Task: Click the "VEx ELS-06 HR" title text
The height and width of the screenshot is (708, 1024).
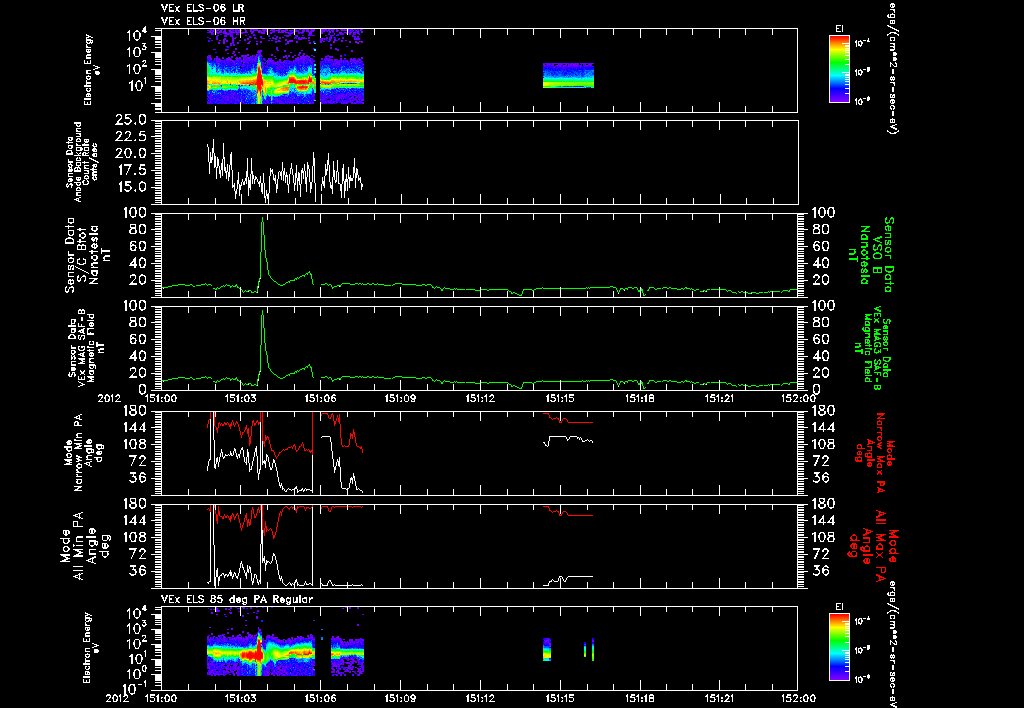Action: click(202, 21)
